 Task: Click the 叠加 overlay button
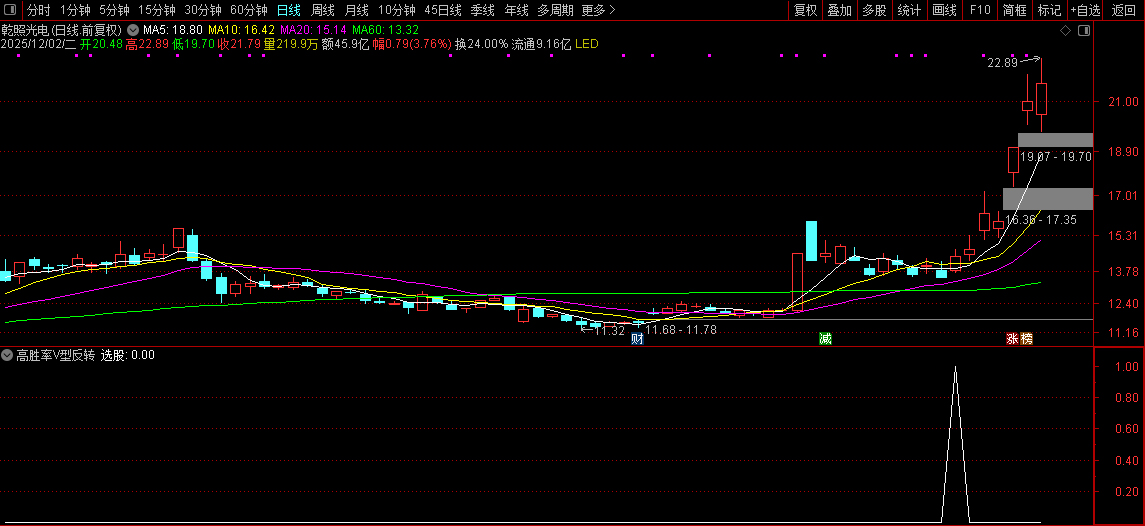[840, 10]
